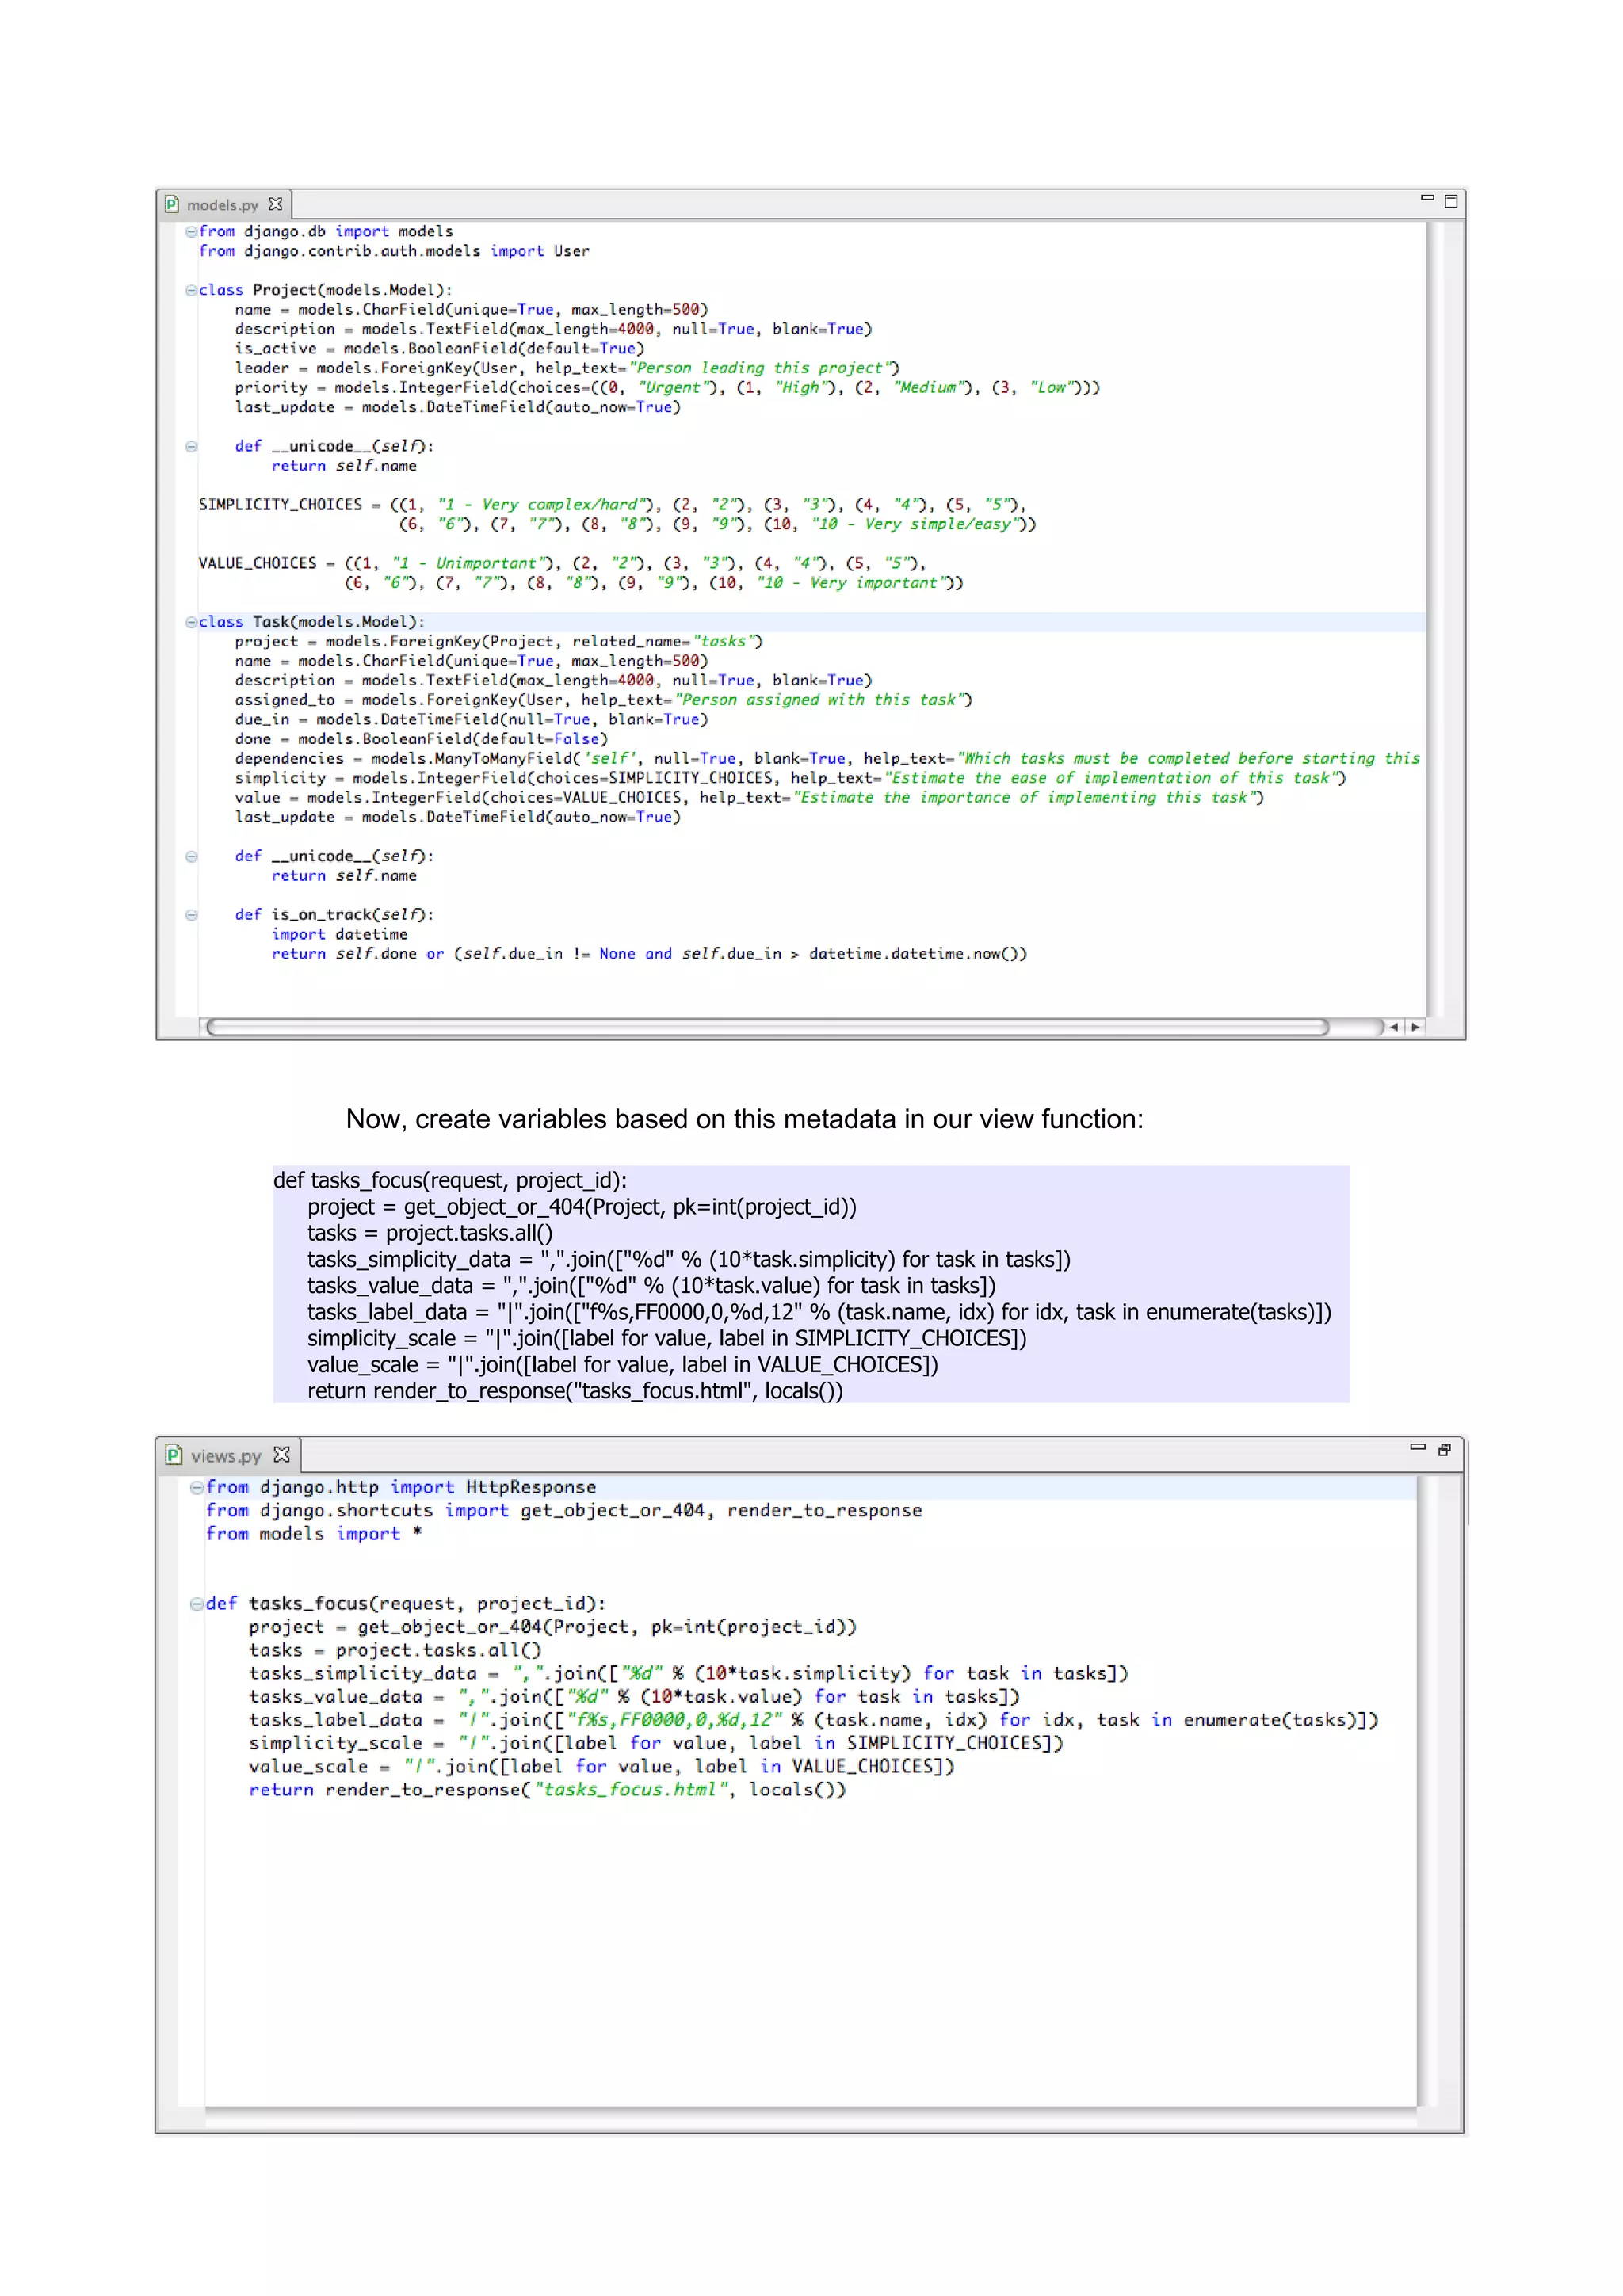The height and width of the screenshot is (2296, 1623).
Task: Click 'return render_to_response' line in views.py editor
Action: click(547, 1790)
